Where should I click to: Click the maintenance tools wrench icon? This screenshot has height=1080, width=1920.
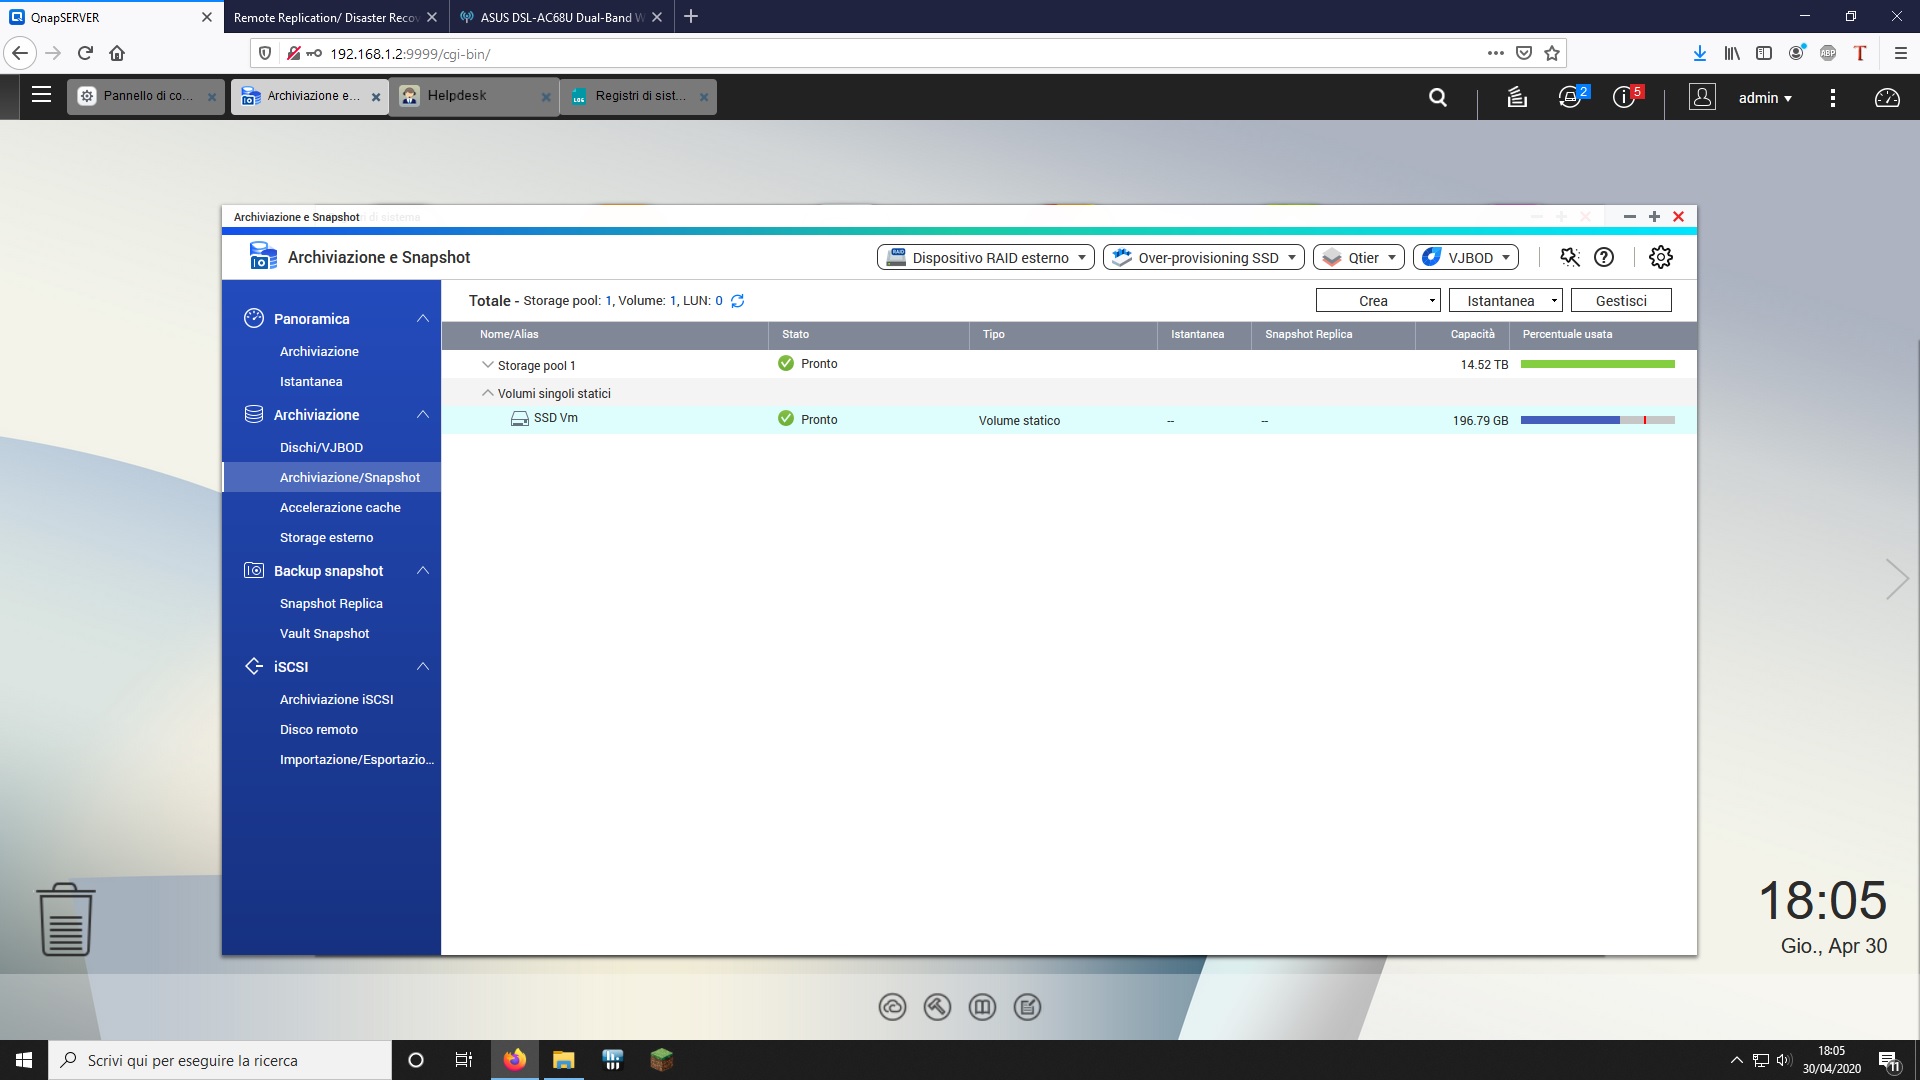coord(1569,257)
